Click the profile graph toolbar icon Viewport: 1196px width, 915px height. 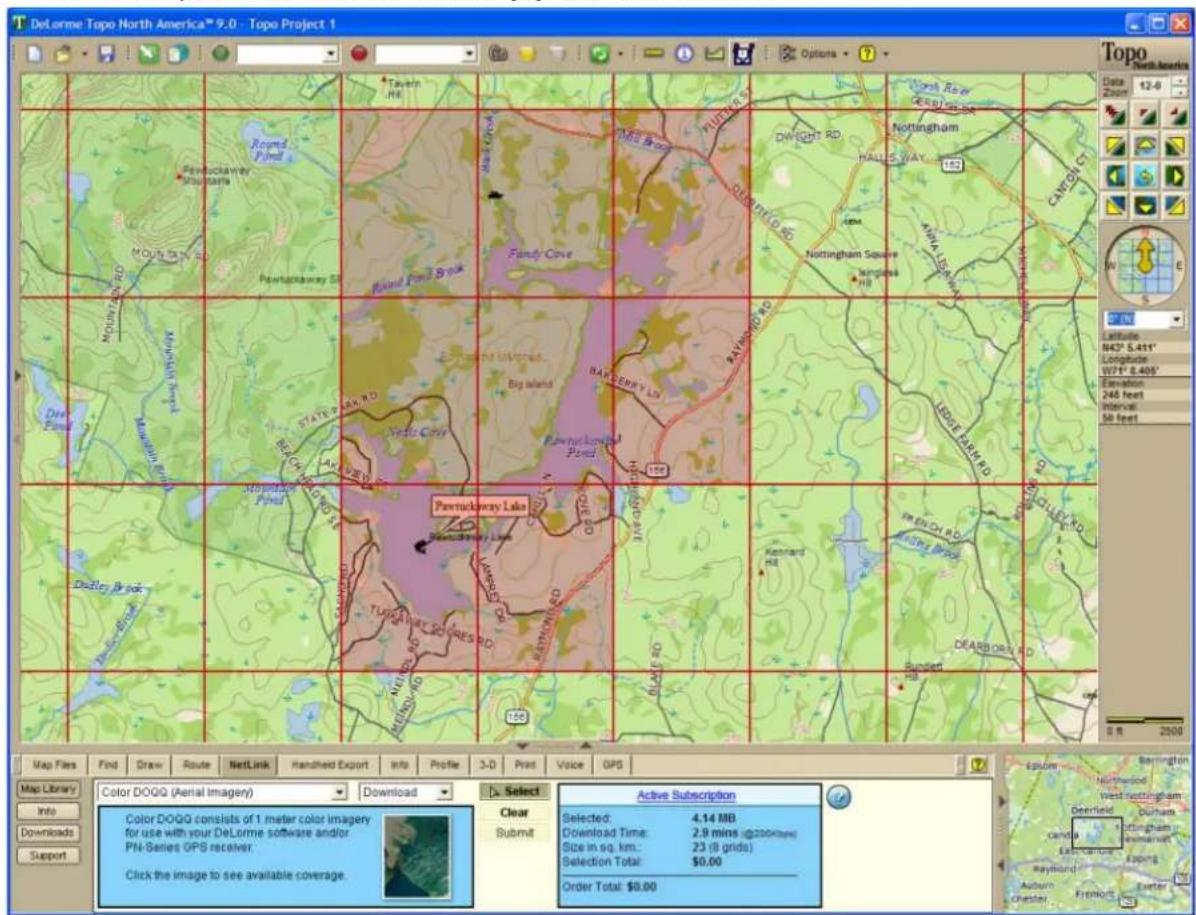(x=714, y=54)
